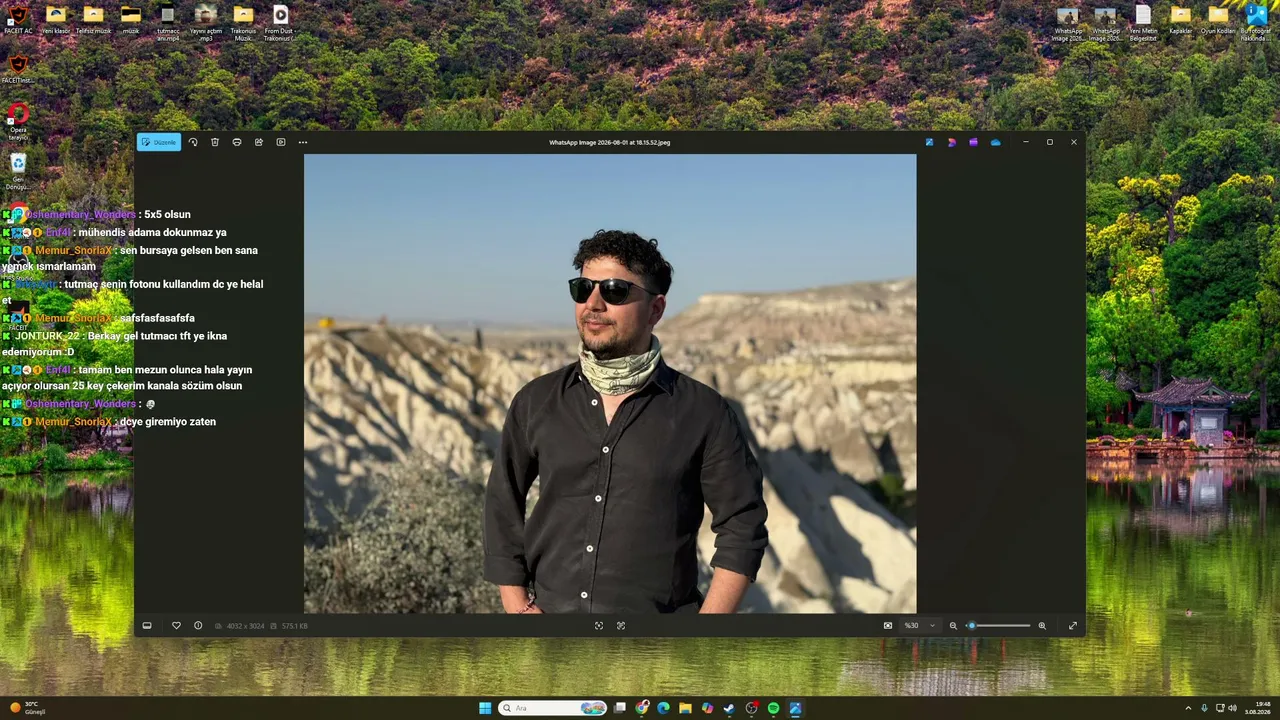The width and height of the screenshot is (1280, 720).
Task: Open File Explorer from the taskbar
Action: click(685, 708)
